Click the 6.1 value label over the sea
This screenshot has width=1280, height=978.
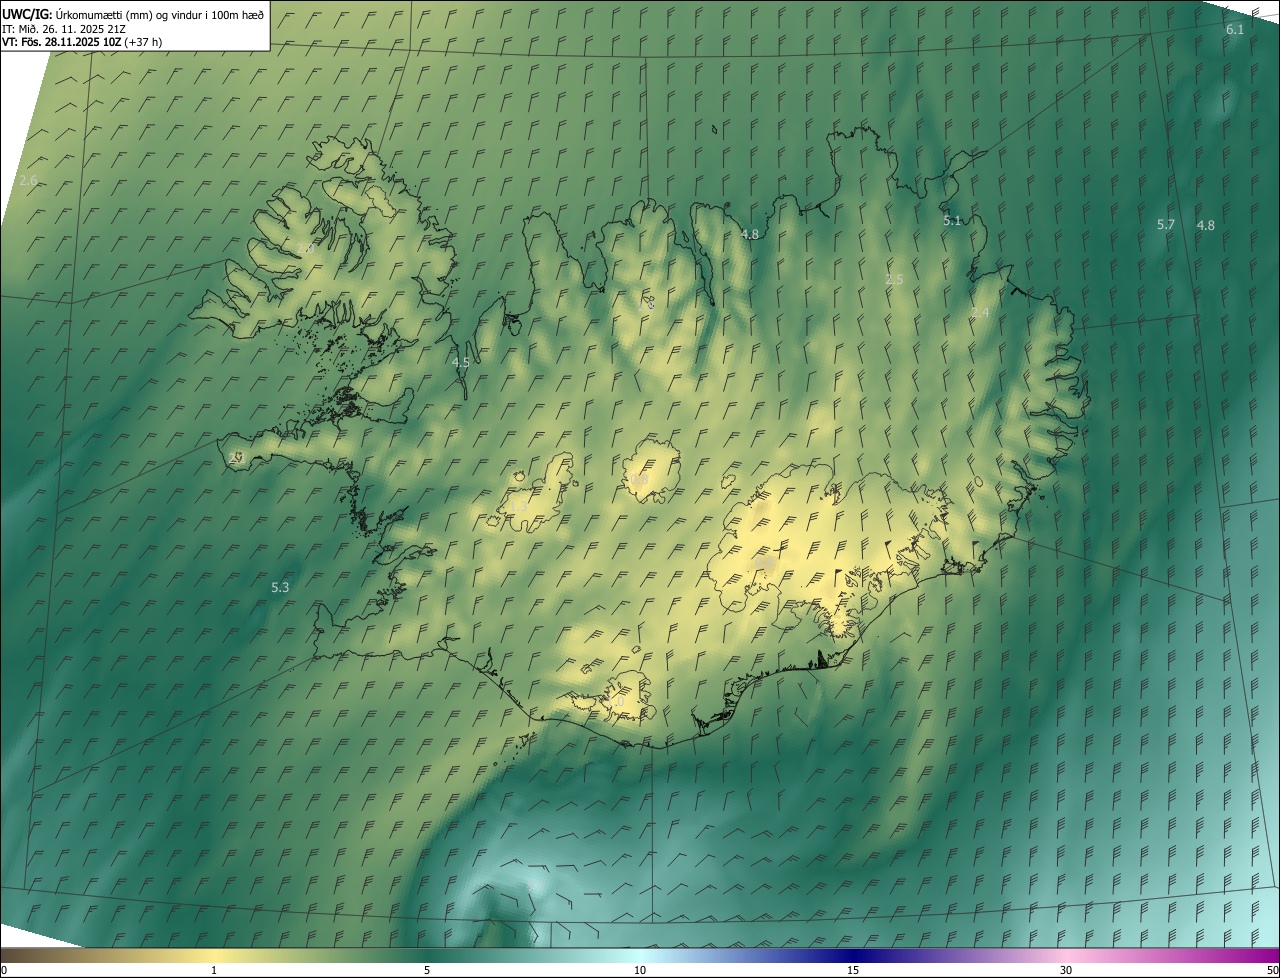[1235, 30]
